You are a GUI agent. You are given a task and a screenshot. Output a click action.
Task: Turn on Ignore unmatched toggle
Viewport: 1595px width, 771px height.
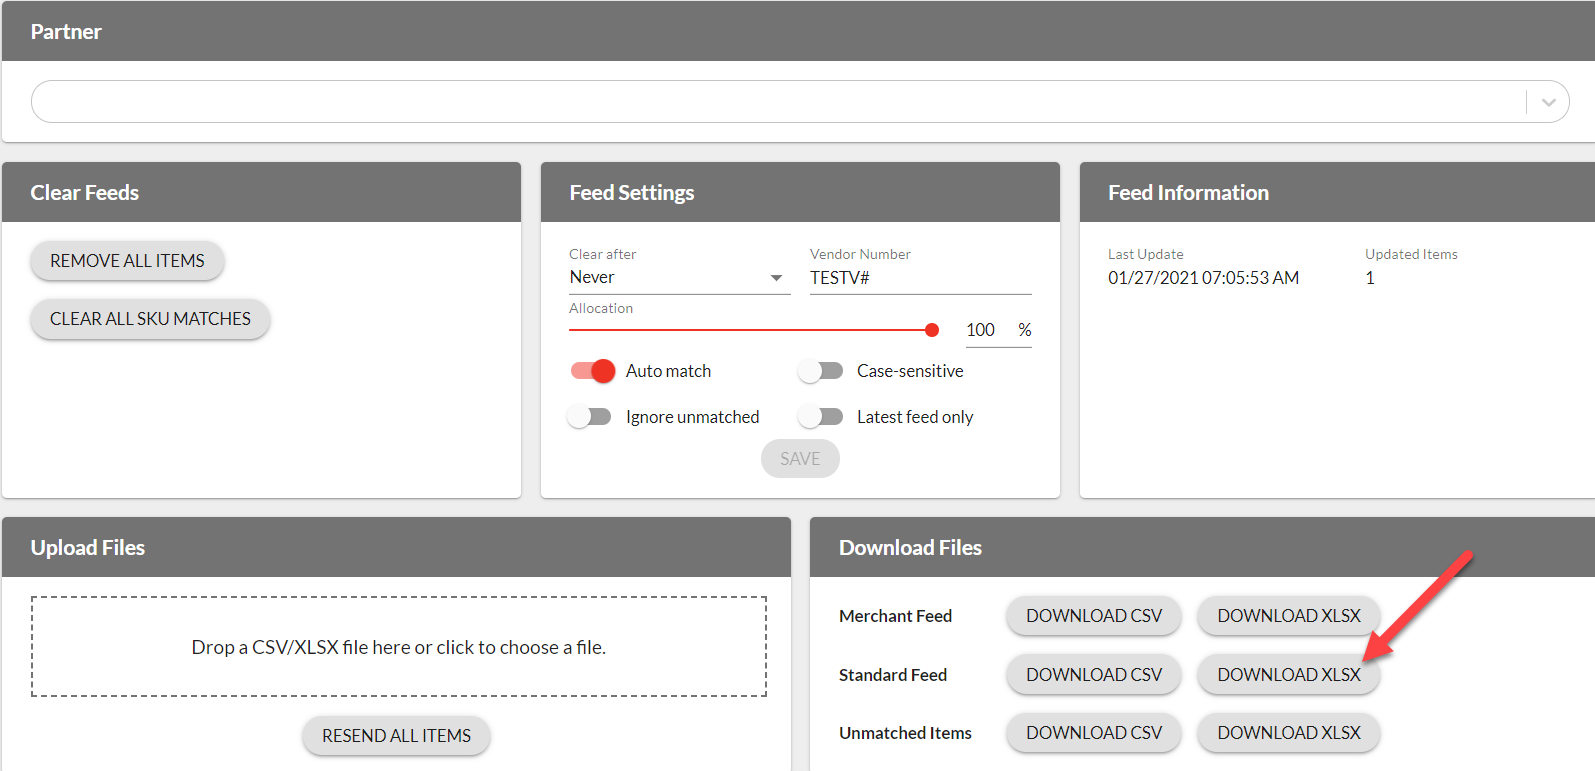click(x=589, y=417)
